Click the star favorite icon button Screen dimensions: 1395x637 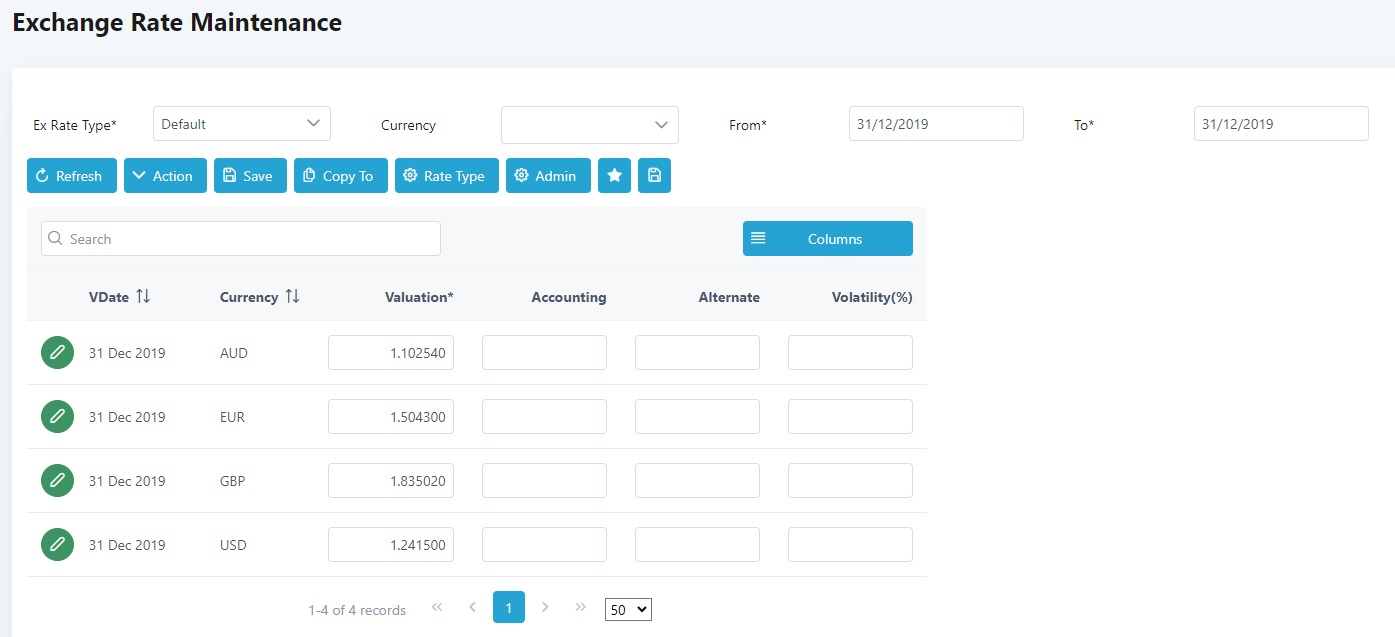pyautogui.click(x=614, y=176)
